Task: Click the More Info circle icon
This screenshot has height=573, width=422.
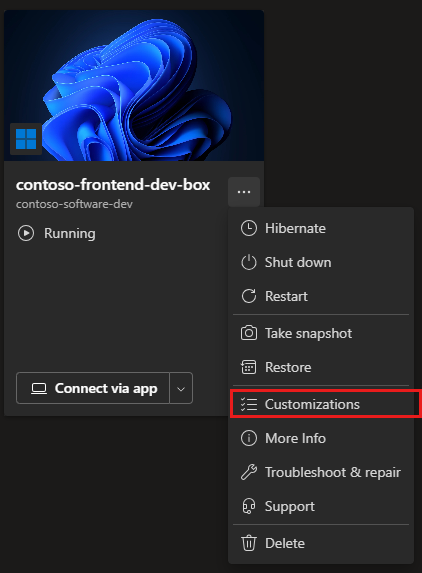Action: [x=248, y=438]
